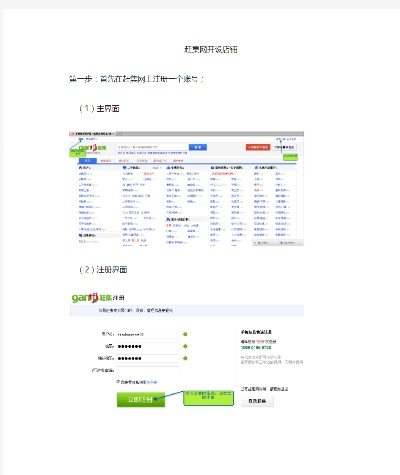Focus the search box on Ganji main page
The width and height of the screenshot is (400, 475).
coord(152,147)
